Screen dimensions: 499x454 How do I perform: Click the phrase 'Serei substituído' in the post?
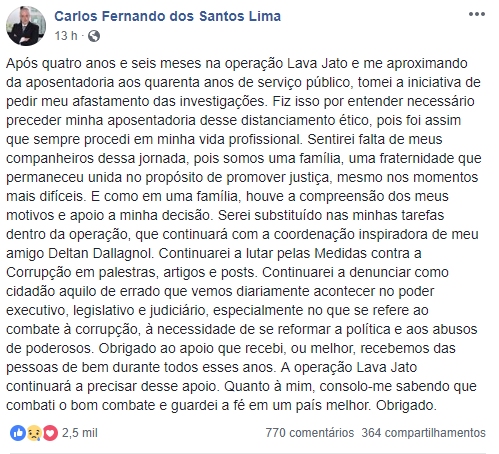pos(270,215)
